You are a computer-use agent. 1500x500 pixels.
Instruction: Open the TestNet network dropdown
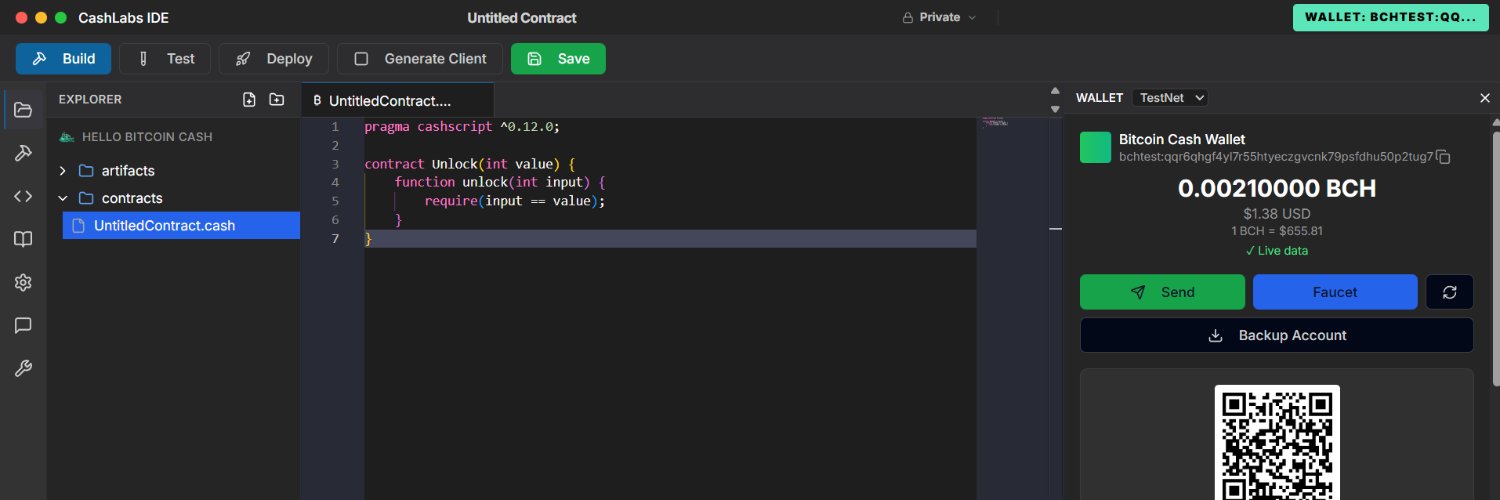tap(1170, 97)
